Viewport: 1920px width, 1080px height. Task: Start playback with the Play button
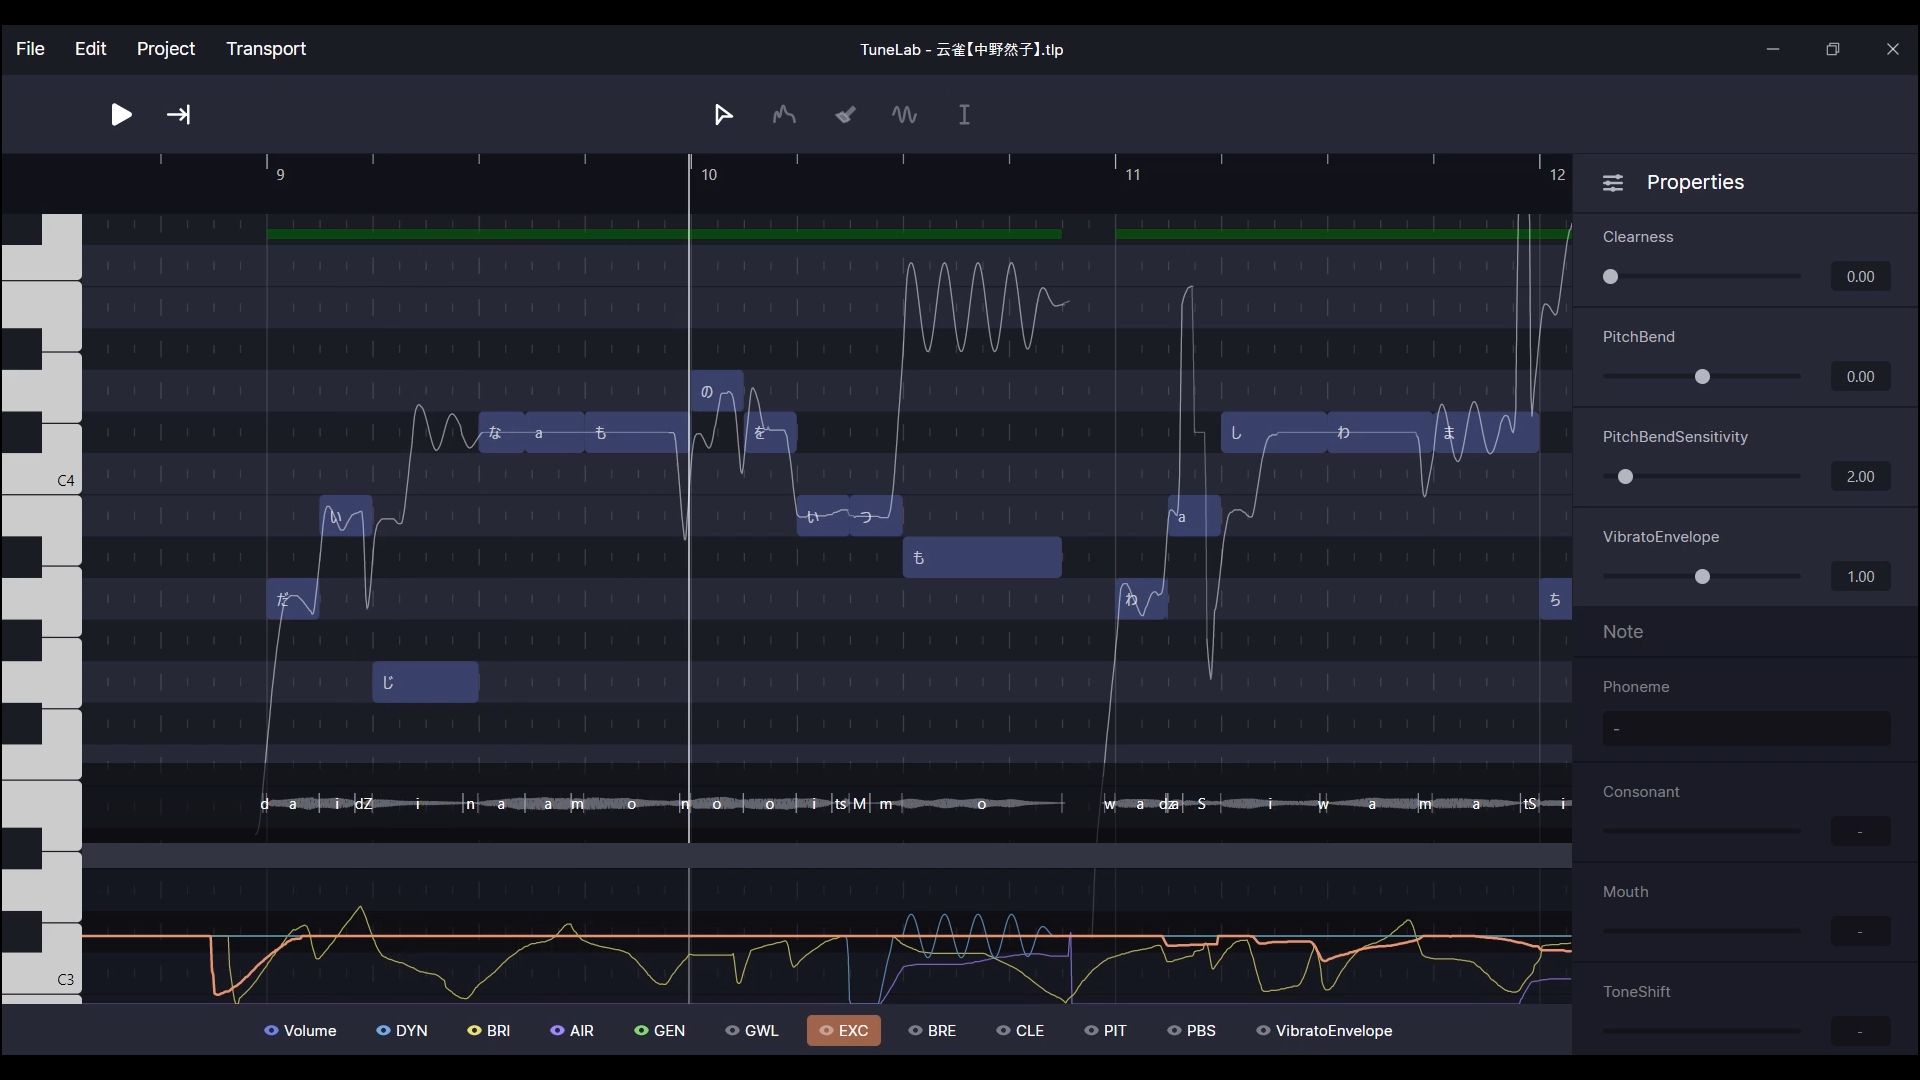coord(121,115)
